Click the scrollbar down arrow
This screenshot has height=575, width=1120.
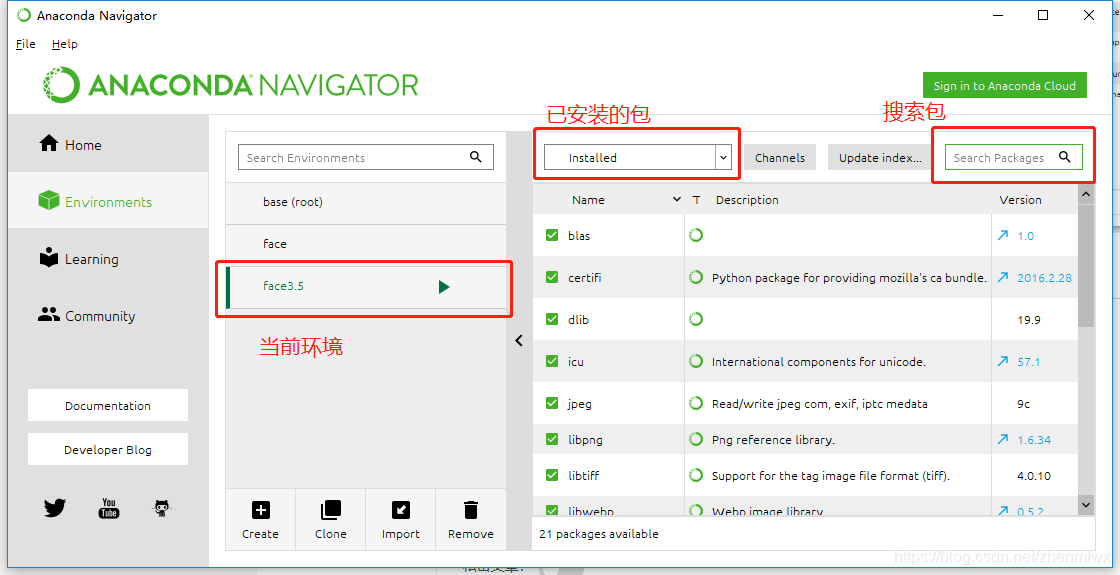coord(1086,505)
